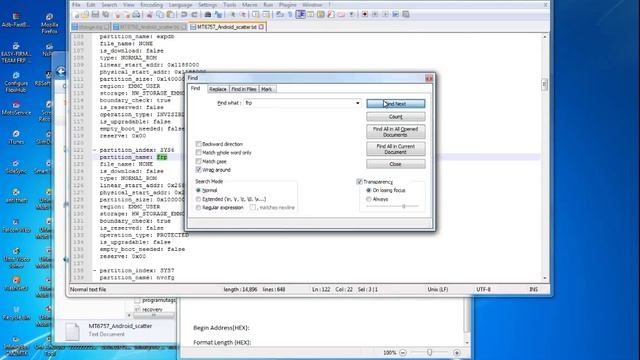
Task: Click the Cut toolbar icon
Action: (x=149, y=14)
